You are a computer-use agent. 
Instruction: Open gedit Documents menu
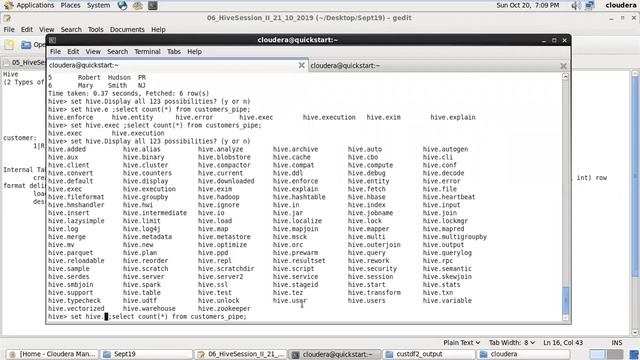coord(127,29)
